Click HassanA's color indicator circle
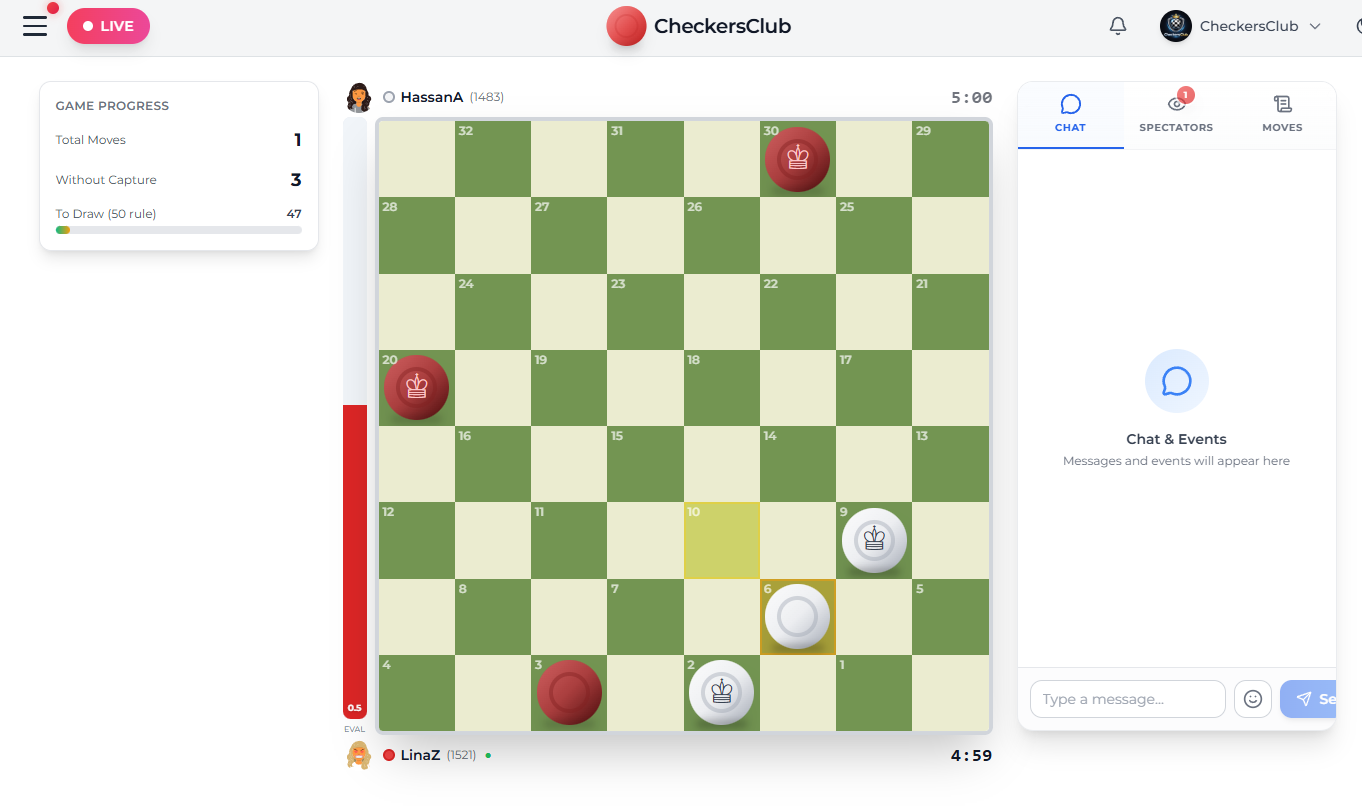The height and width of the screenshot is (806, 1362). click(388, 96)
